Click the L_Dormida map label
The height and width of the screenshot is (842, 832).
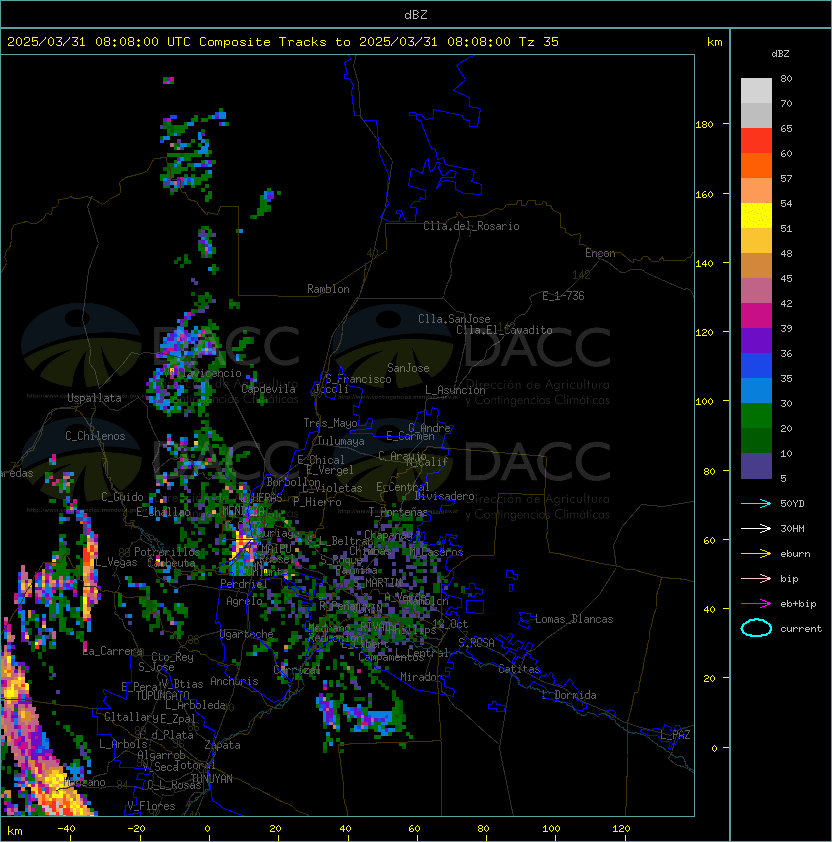(x=569, y=695)
